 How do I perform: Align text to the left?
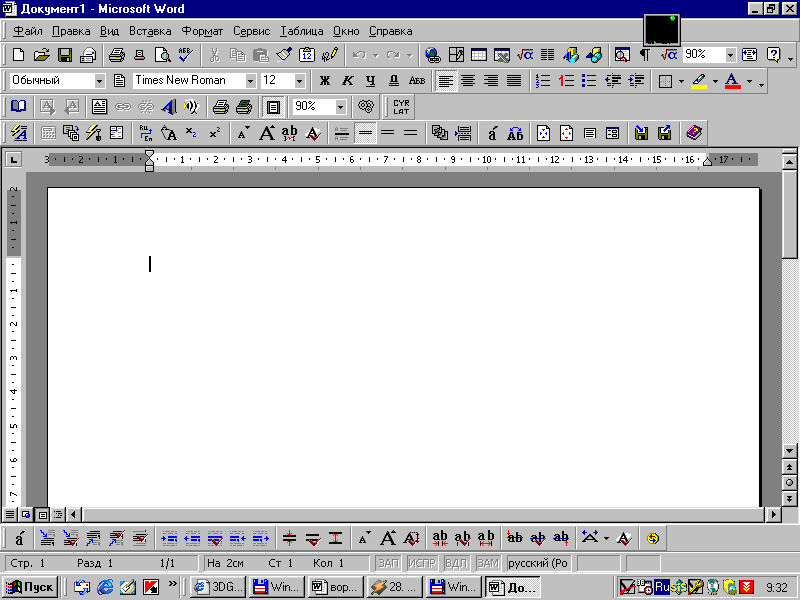[x=445, y=81]
